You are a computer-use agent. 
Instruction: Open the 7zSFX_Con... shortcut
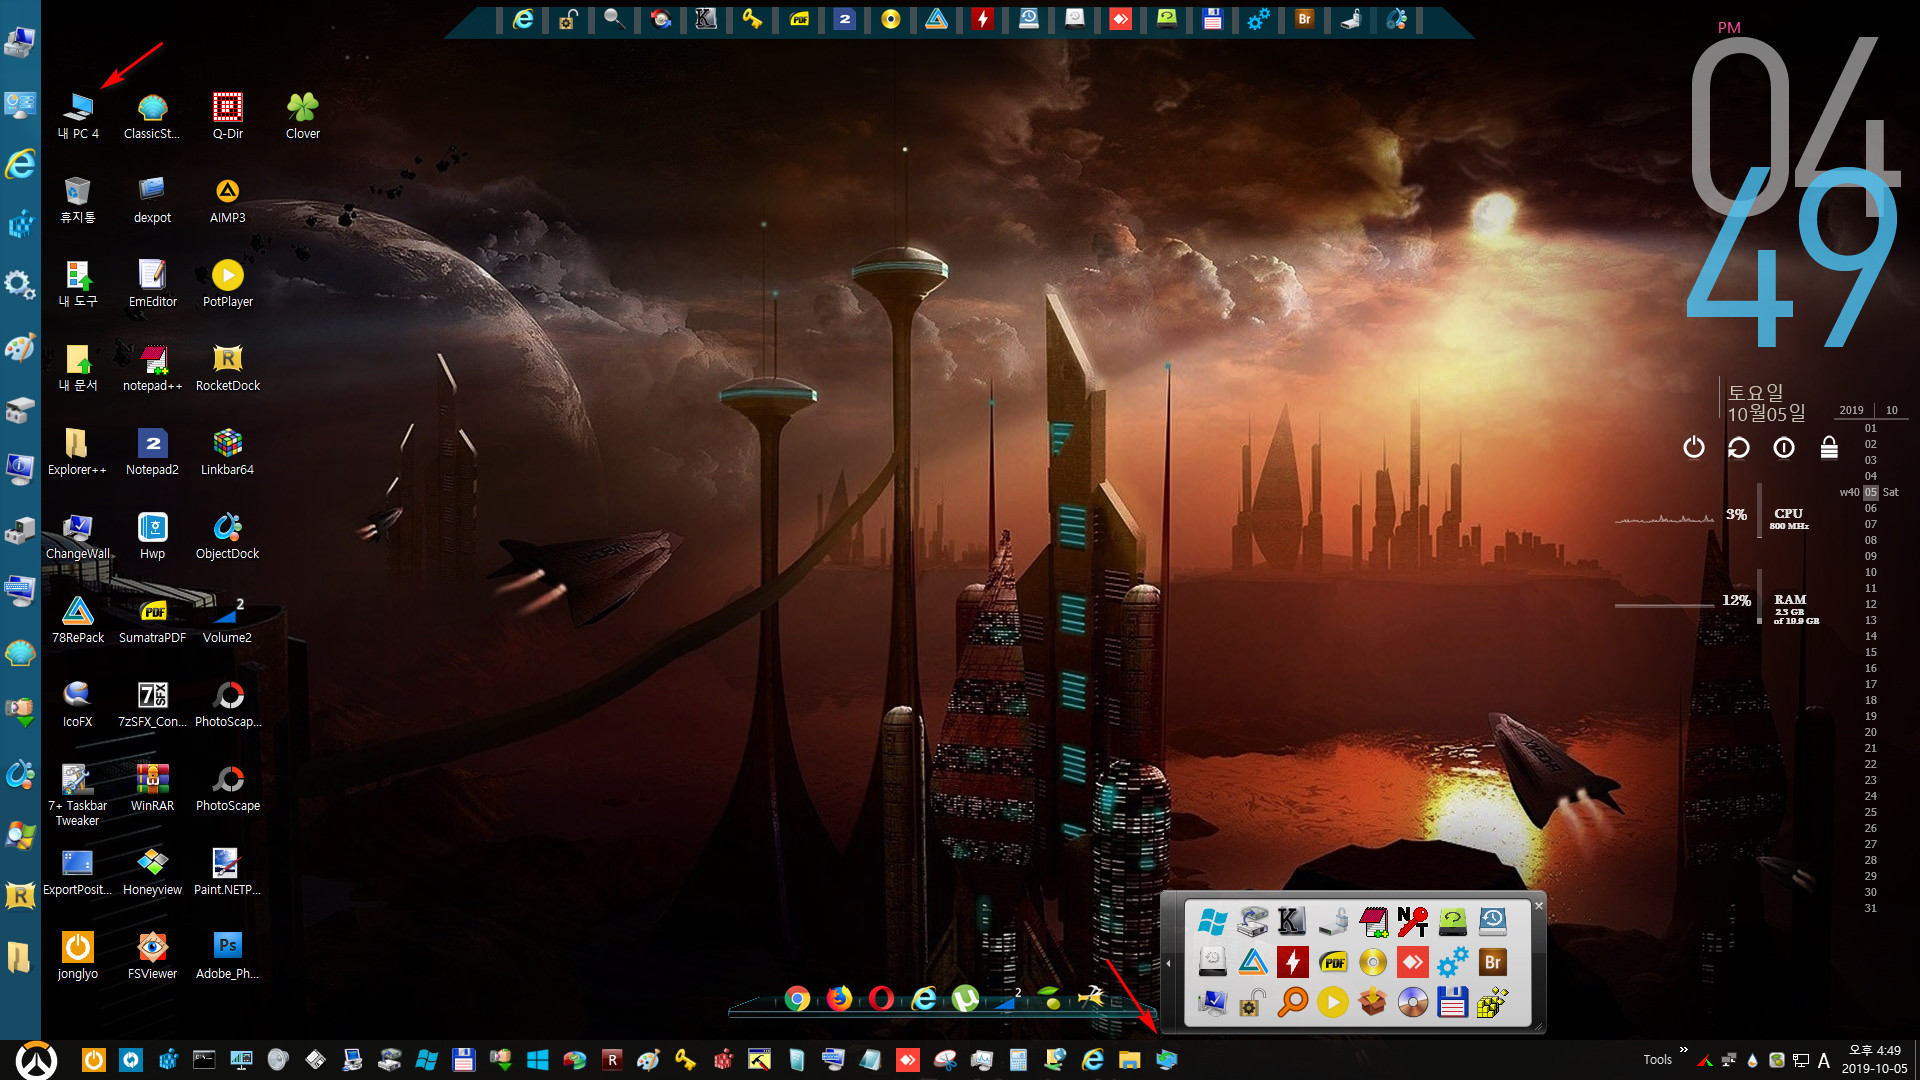[x=152, y=703]
